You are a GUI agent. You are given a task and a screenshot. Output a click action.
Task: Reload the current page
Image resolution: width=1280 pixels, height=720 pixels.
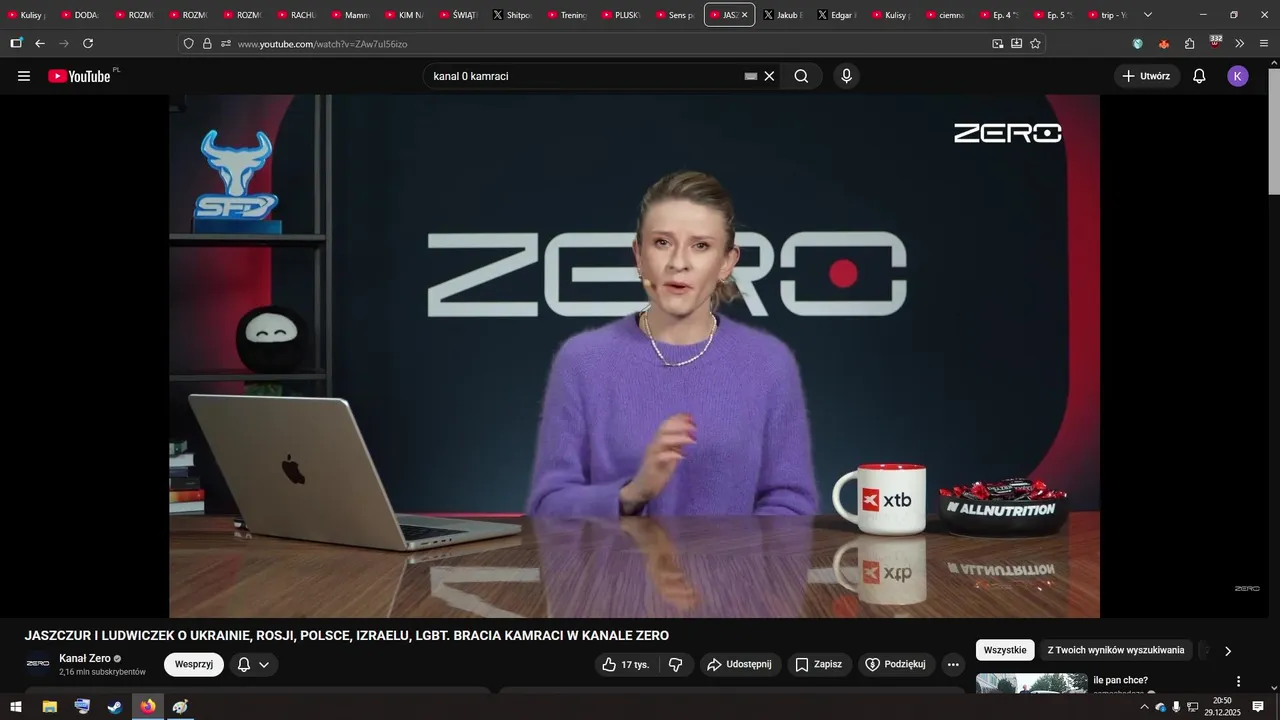[88, 43]
